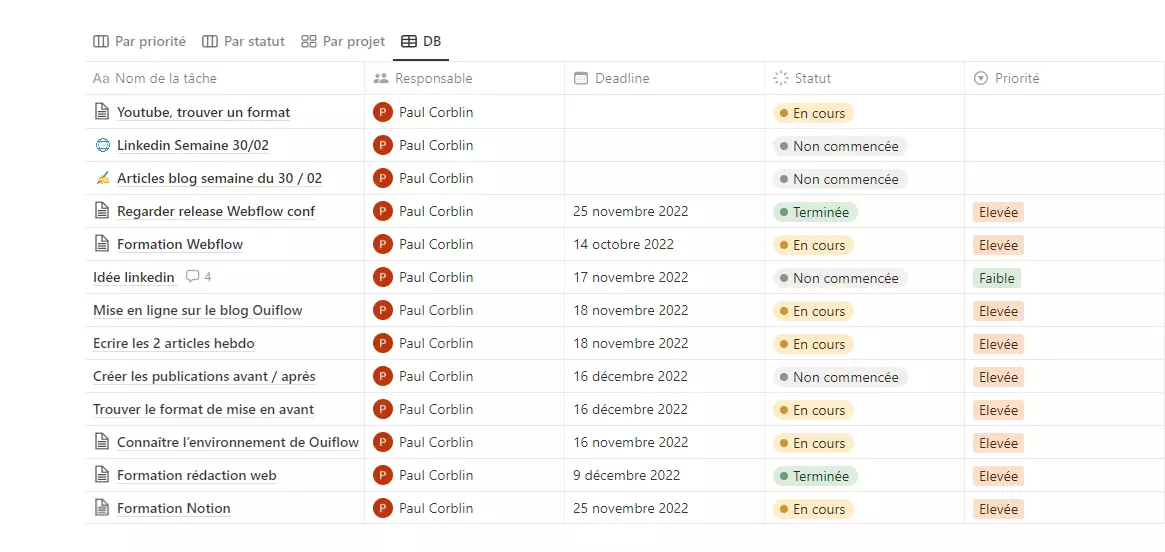1165x552 pixels.
Task: Open the Deadline column header menu
Action: 664,78
